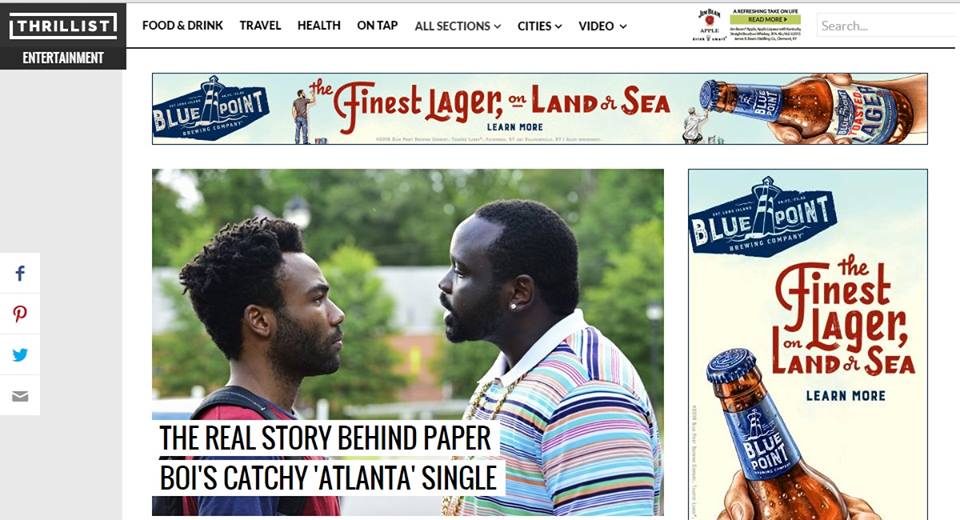
Task: Expand the Cities dropdown menu
Action: coord(539,26)
